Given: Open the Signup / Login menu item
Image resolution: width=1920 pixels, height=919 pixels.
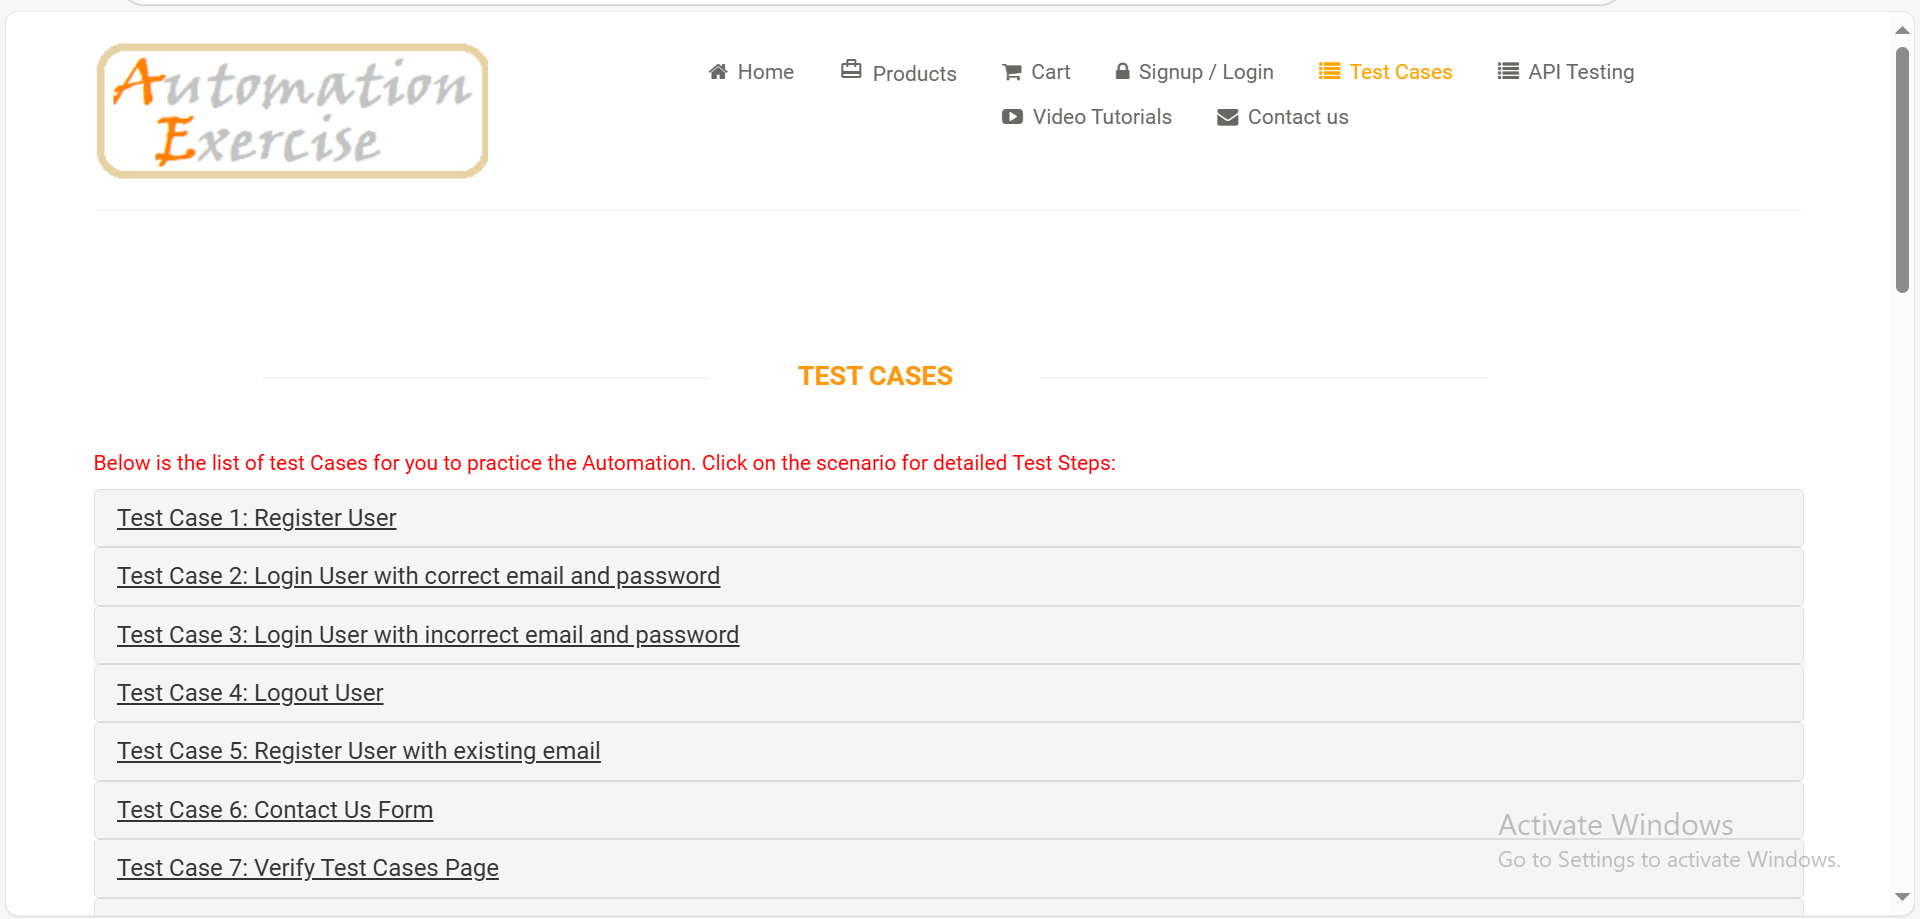Looking at the screenshot, I should click(1205, 72).
